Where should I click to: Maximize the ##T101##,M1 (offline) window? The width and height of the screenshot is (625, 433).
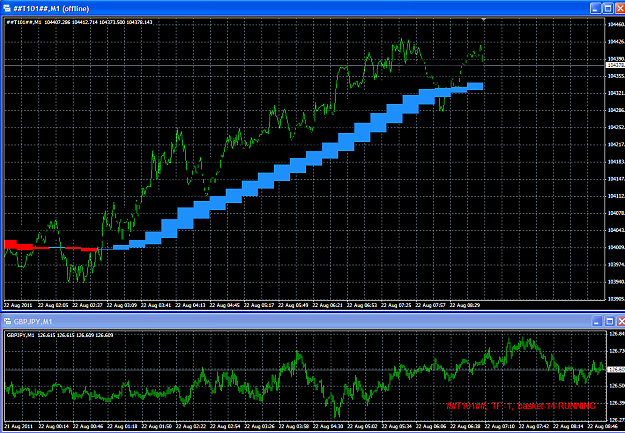[609, 8]
